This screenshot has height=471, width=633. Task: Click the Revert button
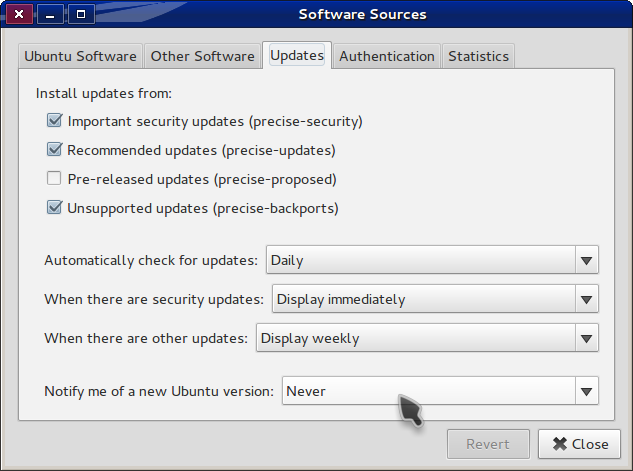(487, 444)
